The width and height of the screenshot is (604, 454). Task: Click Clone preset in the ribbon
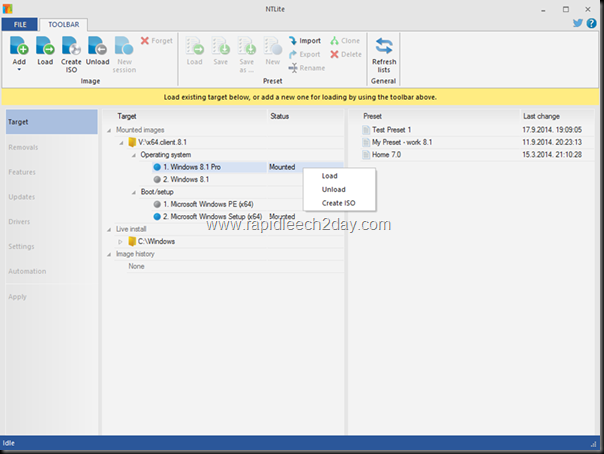point(345,40)
